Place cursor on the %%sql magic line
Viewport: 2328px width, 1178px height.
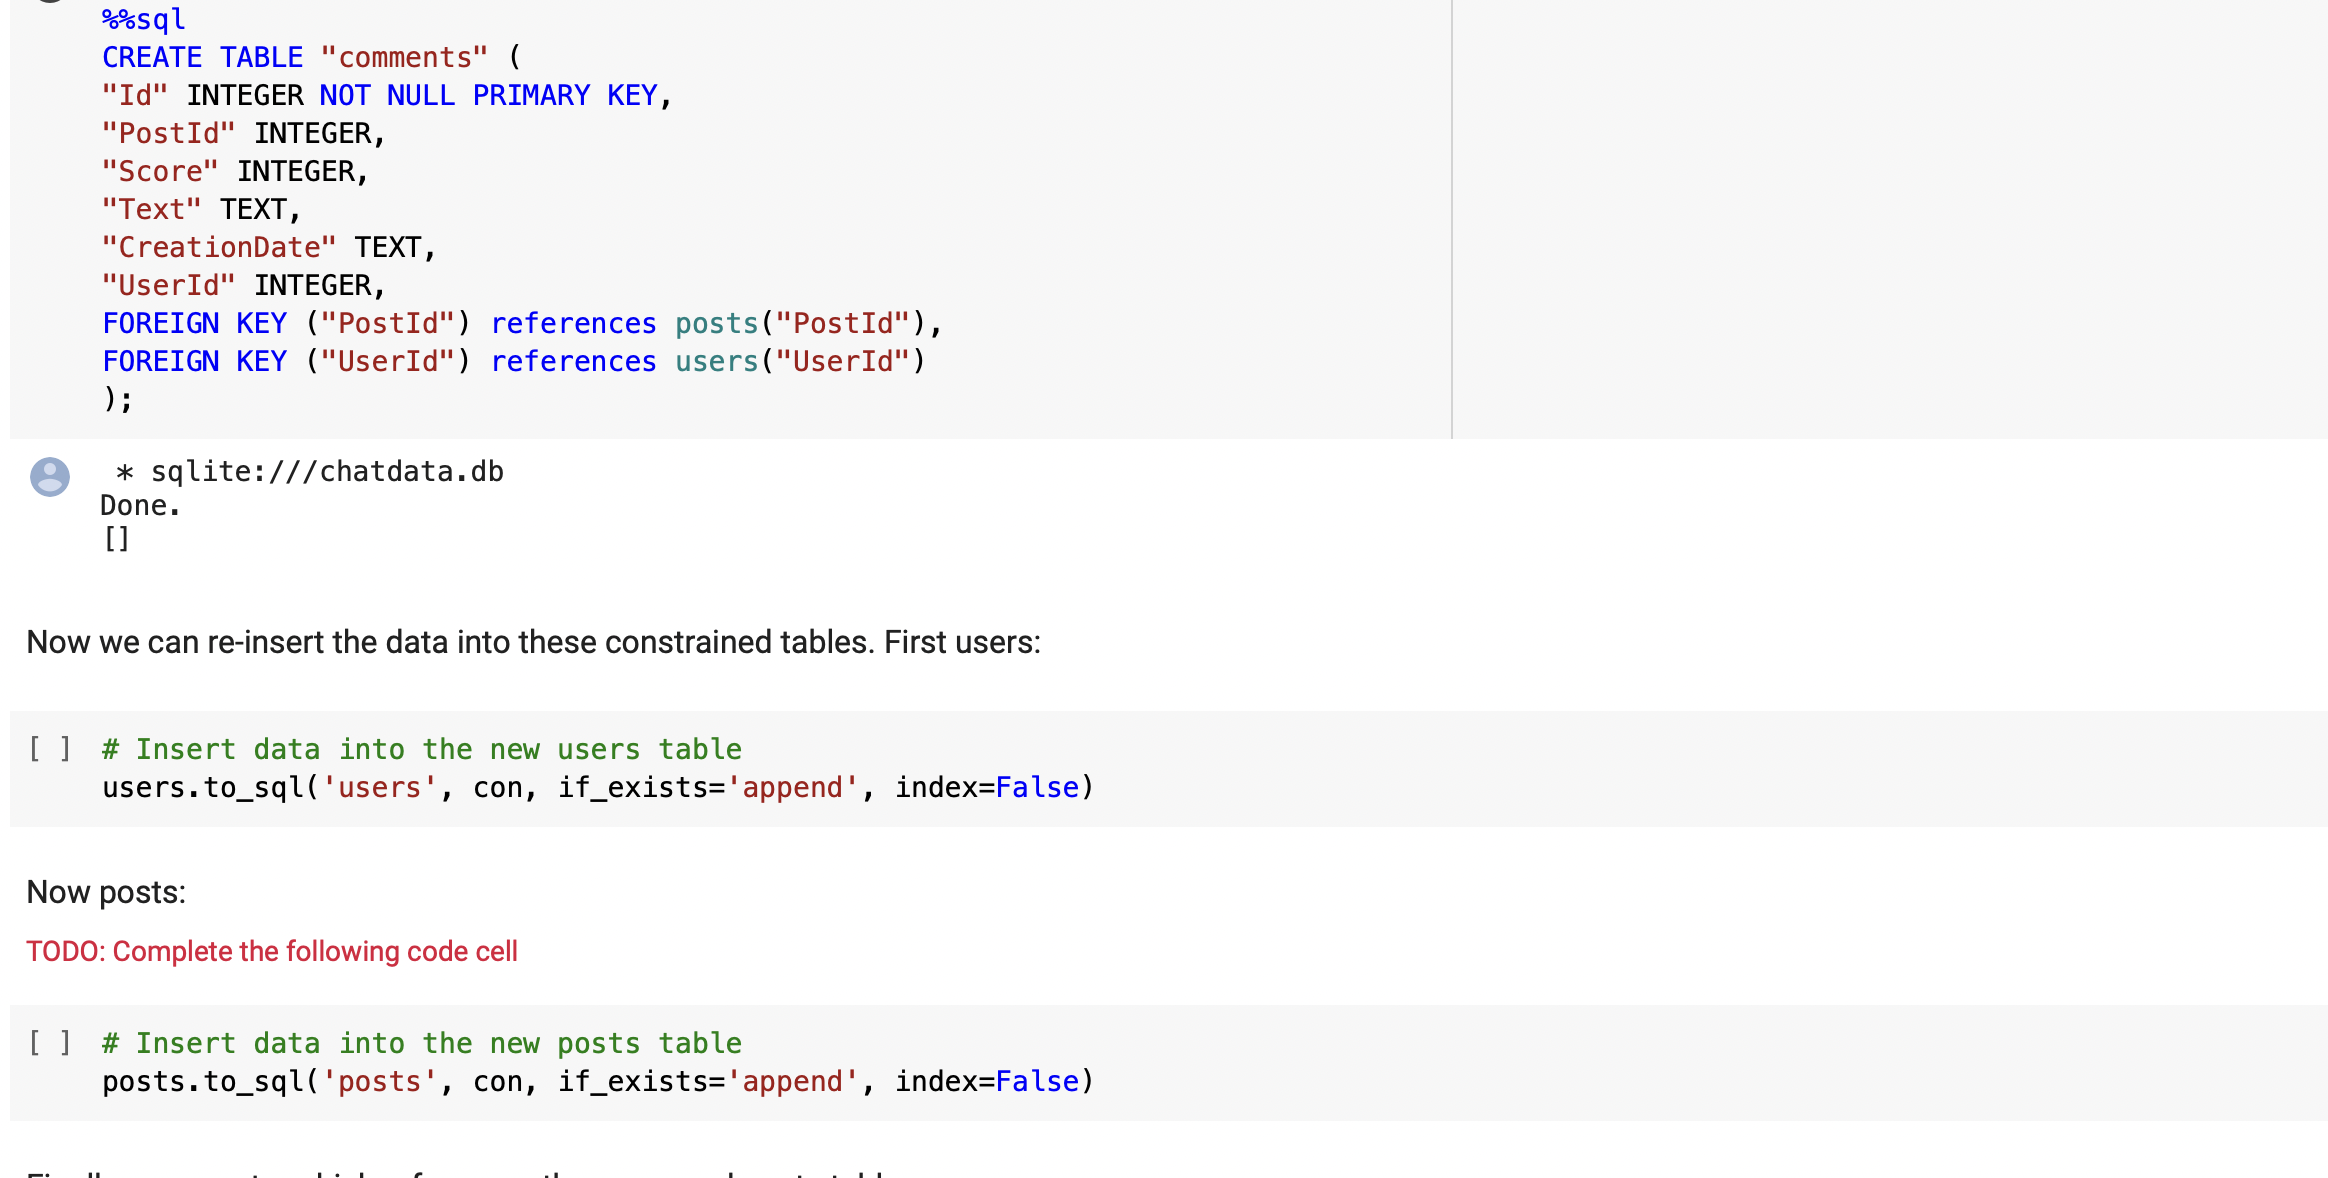pyautogui.click(x=144, y=20)
